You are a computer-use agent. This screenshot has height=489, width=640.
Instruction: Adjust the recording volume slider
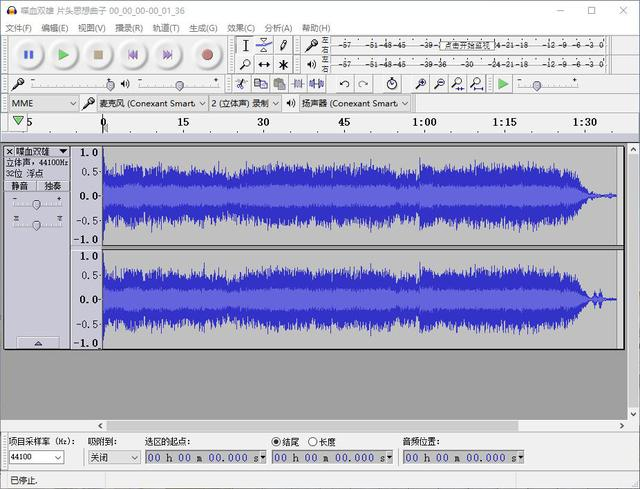[110, 85]
